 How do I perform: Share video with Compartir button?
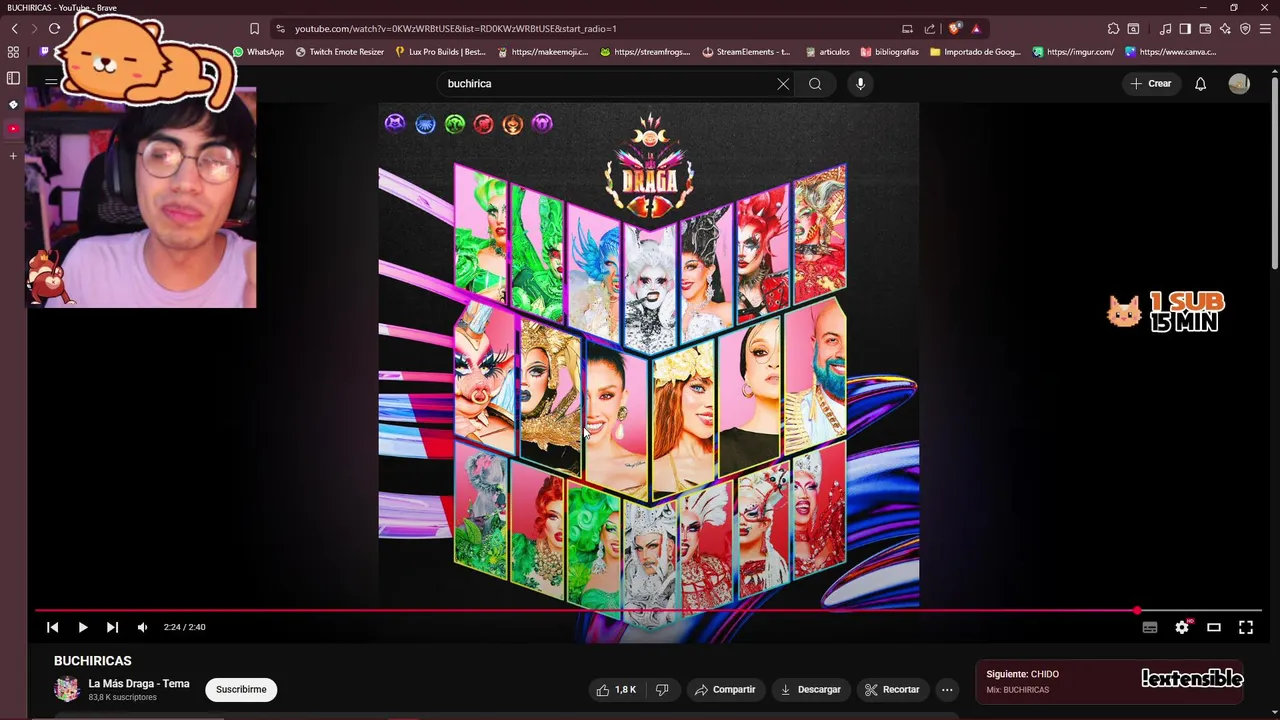[x=725, y=689]
